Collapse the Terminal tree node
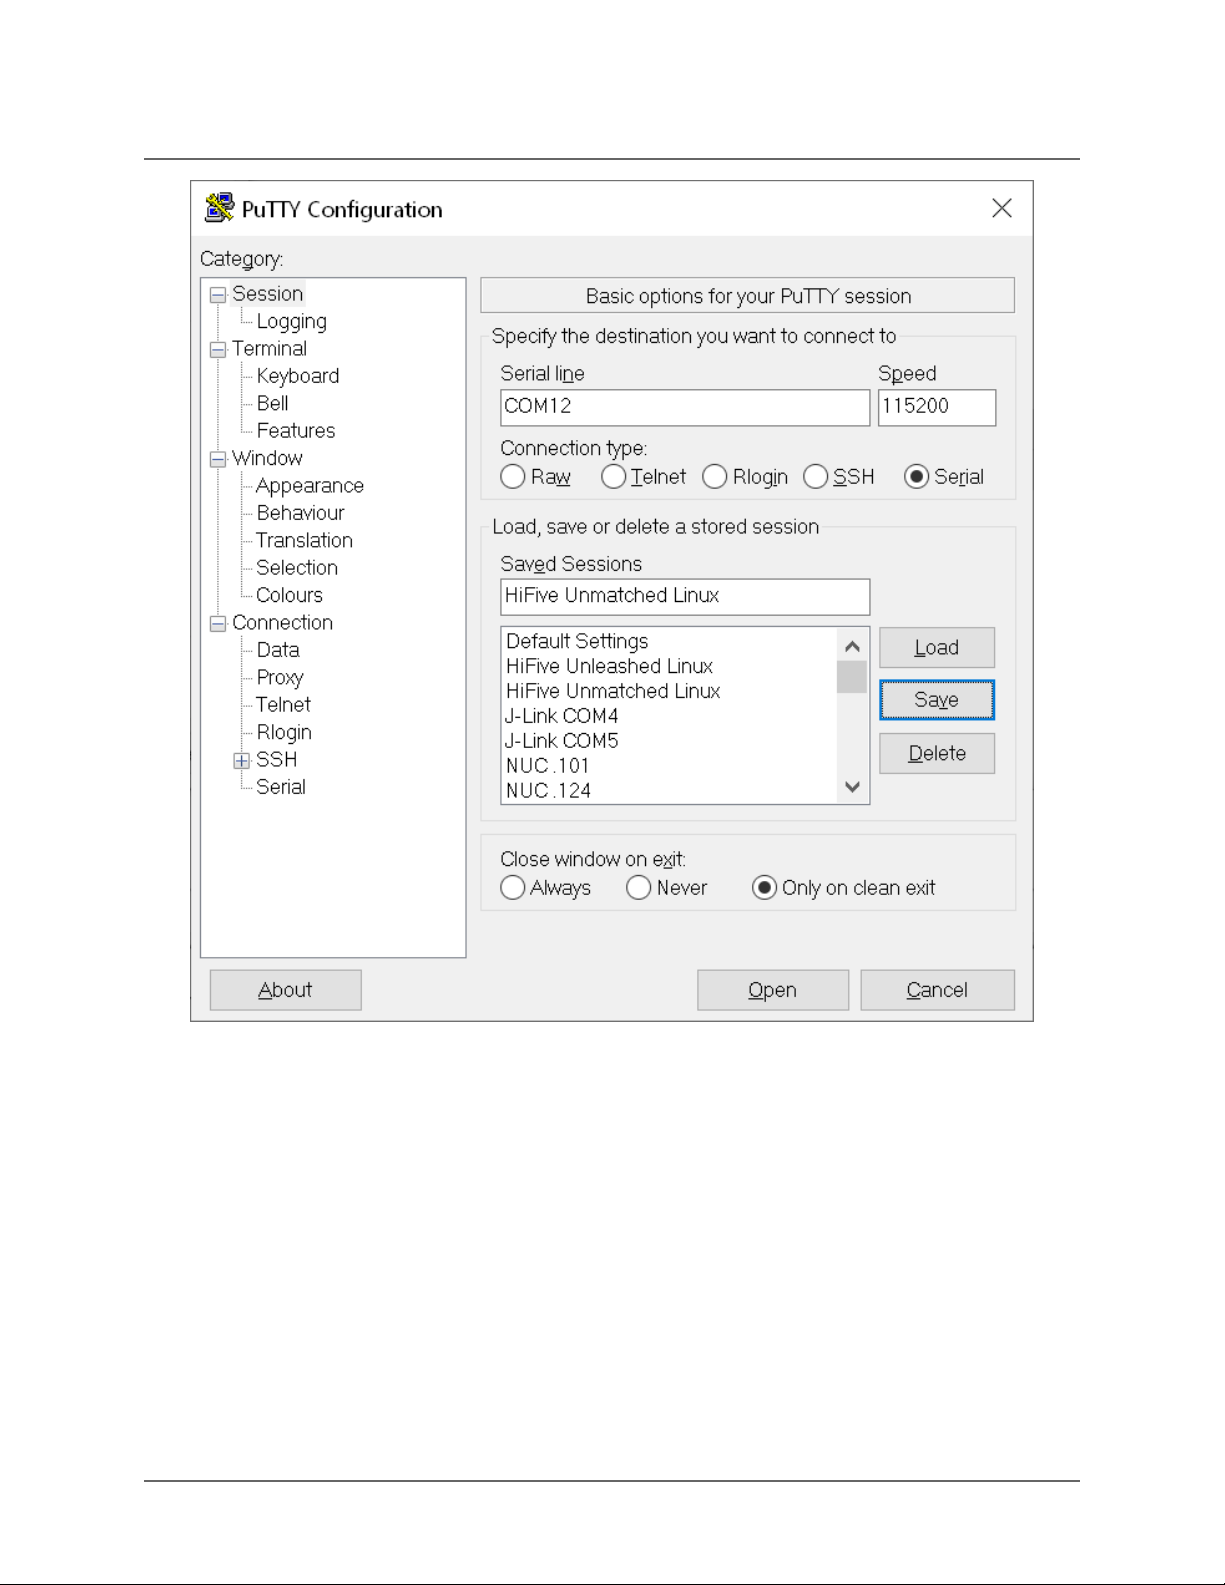The image size is (1225, 1585). [x=218, y=350]
